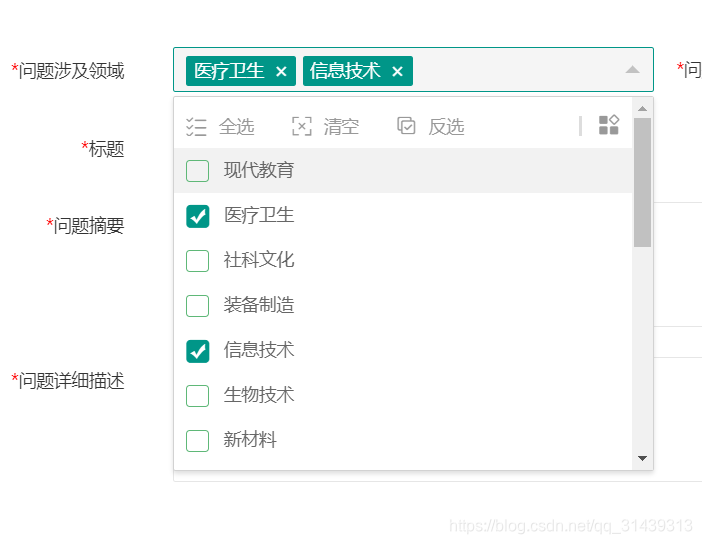Check the 现代教育 checkbox

pyautogui.click(x=197, y=171)
